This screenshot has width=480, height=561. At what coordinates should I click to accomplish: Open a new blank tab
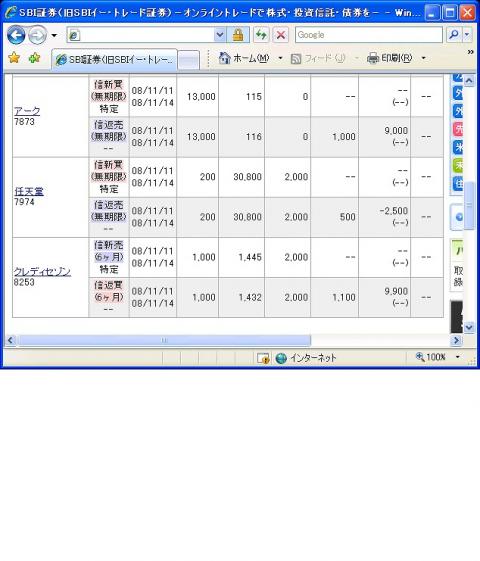pos(188,60)
